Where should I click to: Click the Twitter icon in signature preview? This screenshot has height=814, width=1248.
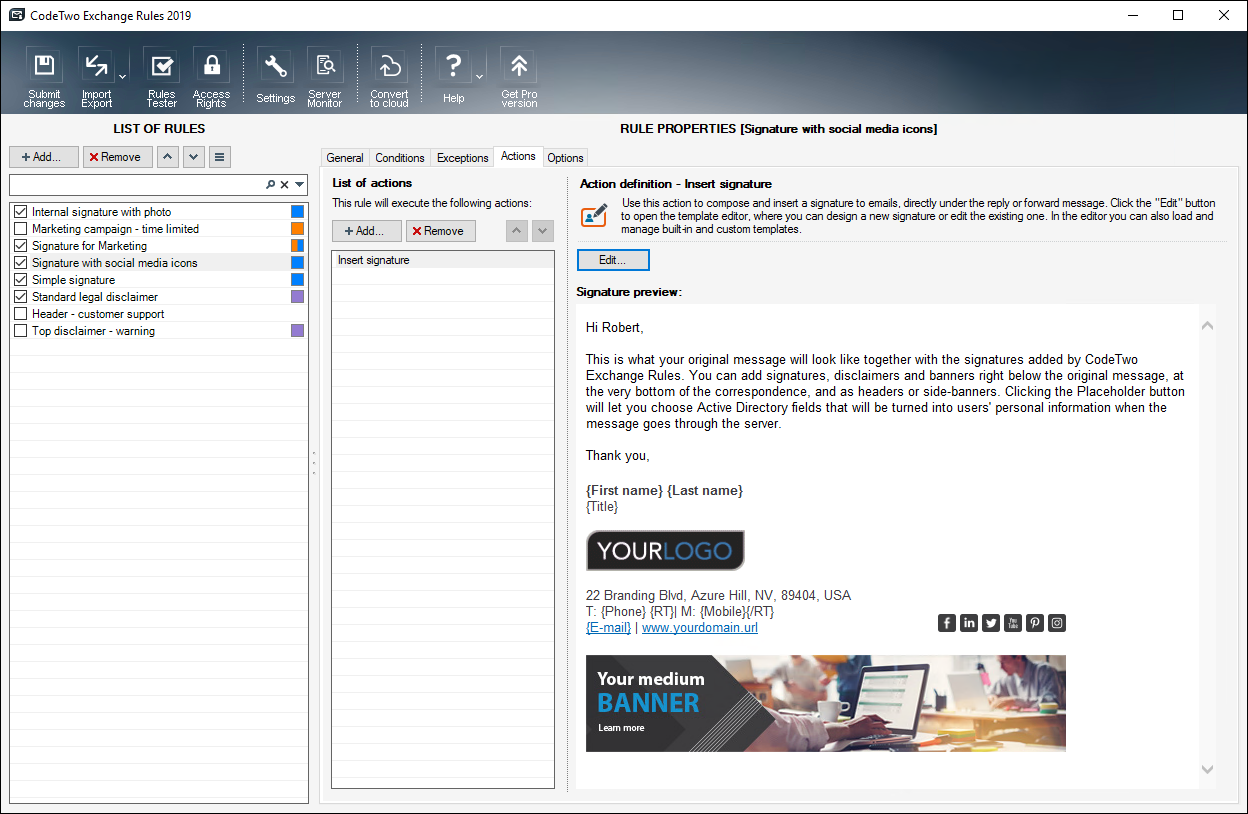click(991, 623)
